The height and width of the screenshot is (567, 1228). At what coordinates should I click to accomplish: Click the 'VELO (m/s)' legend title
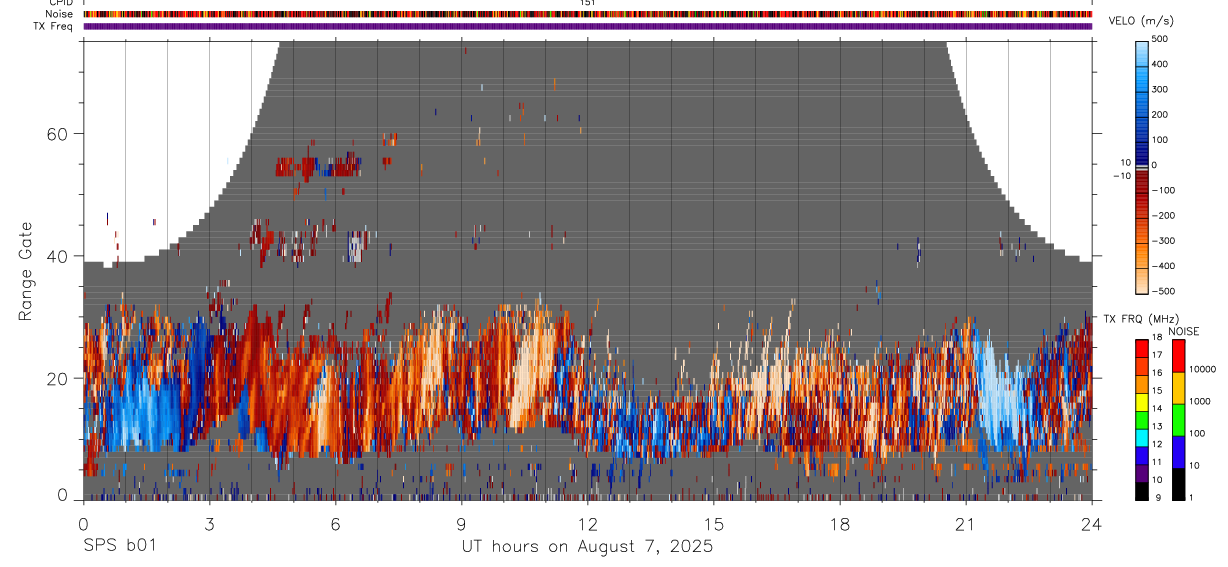1141,20
